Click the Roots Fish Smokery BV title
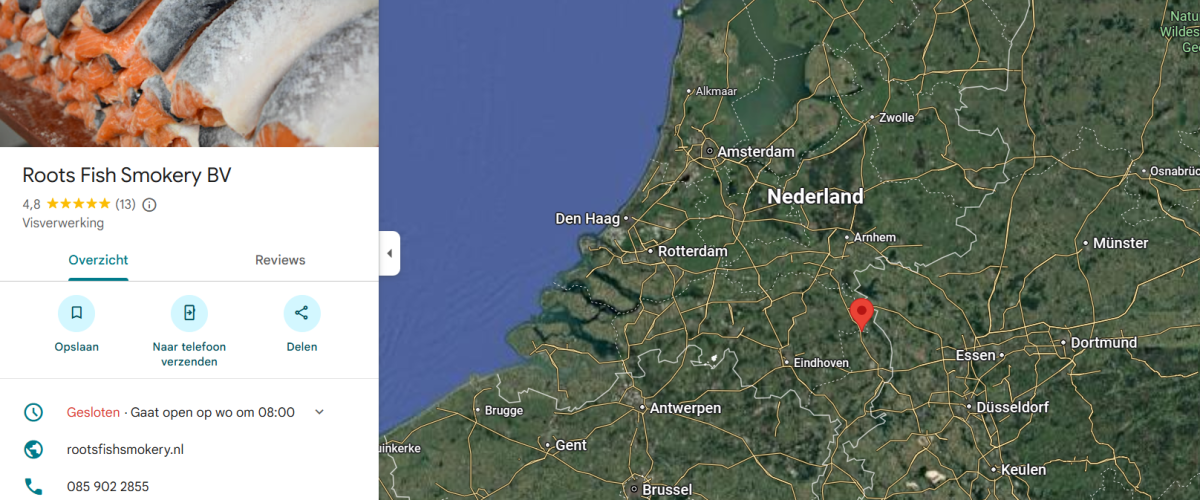Image resolution: width=1200 pixels, height=500 pixels. (127, 175)
